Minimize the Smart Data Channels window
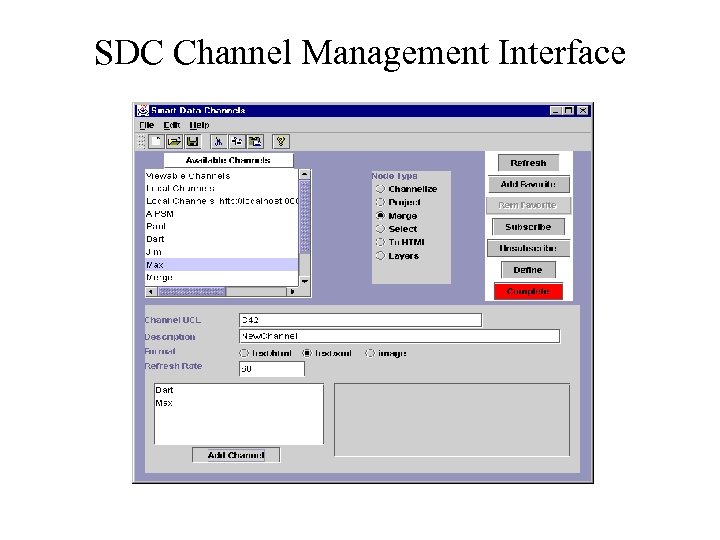 [556, 111]
